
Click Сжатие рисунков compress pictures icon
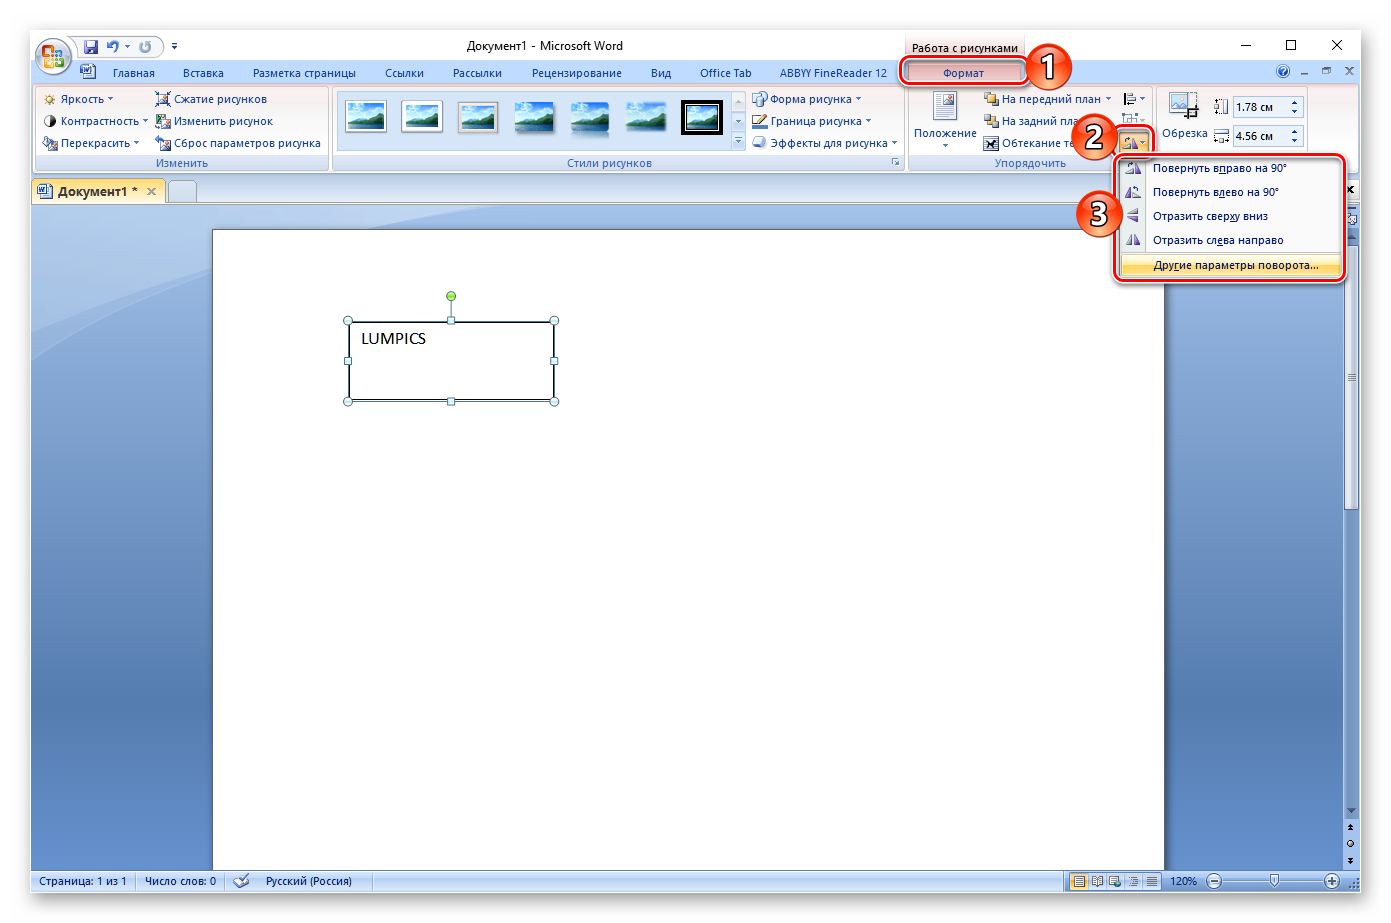click(x=163, y=99)
